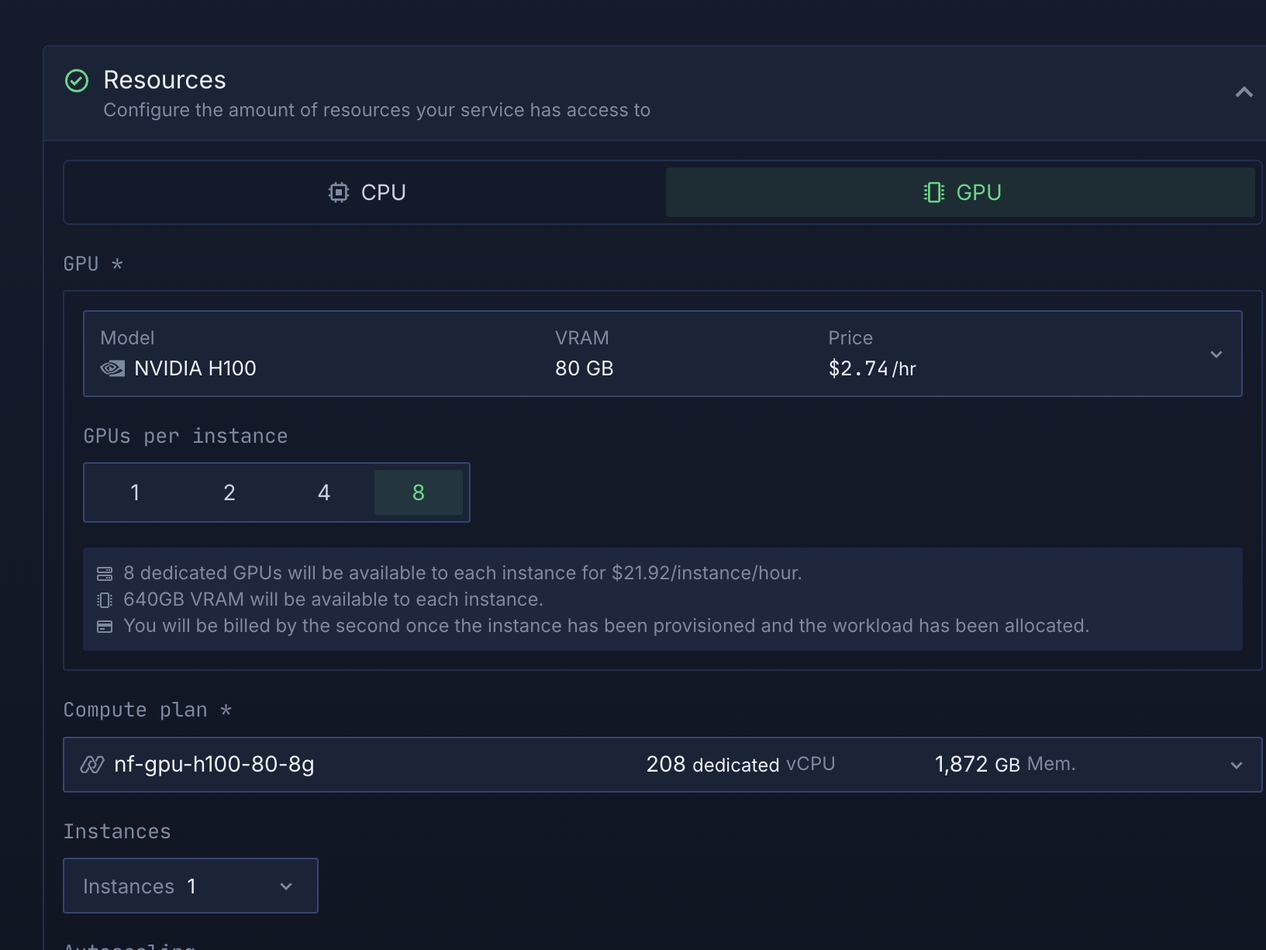The height and width of the screenshot is (950, 1266).
Task: Click the 1,872 GB Mem. text
Action: click(1005, 765)
